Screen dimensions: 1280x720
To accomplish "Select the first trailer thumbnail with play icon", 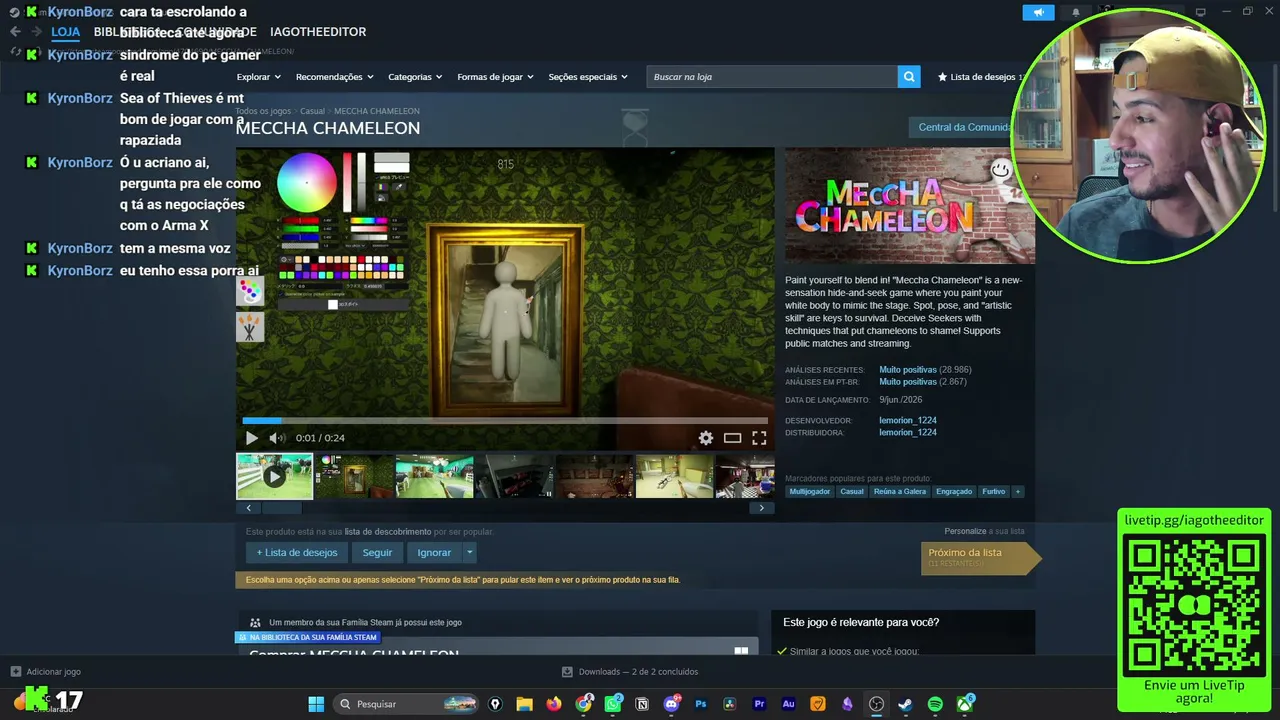I will point(274,476).
